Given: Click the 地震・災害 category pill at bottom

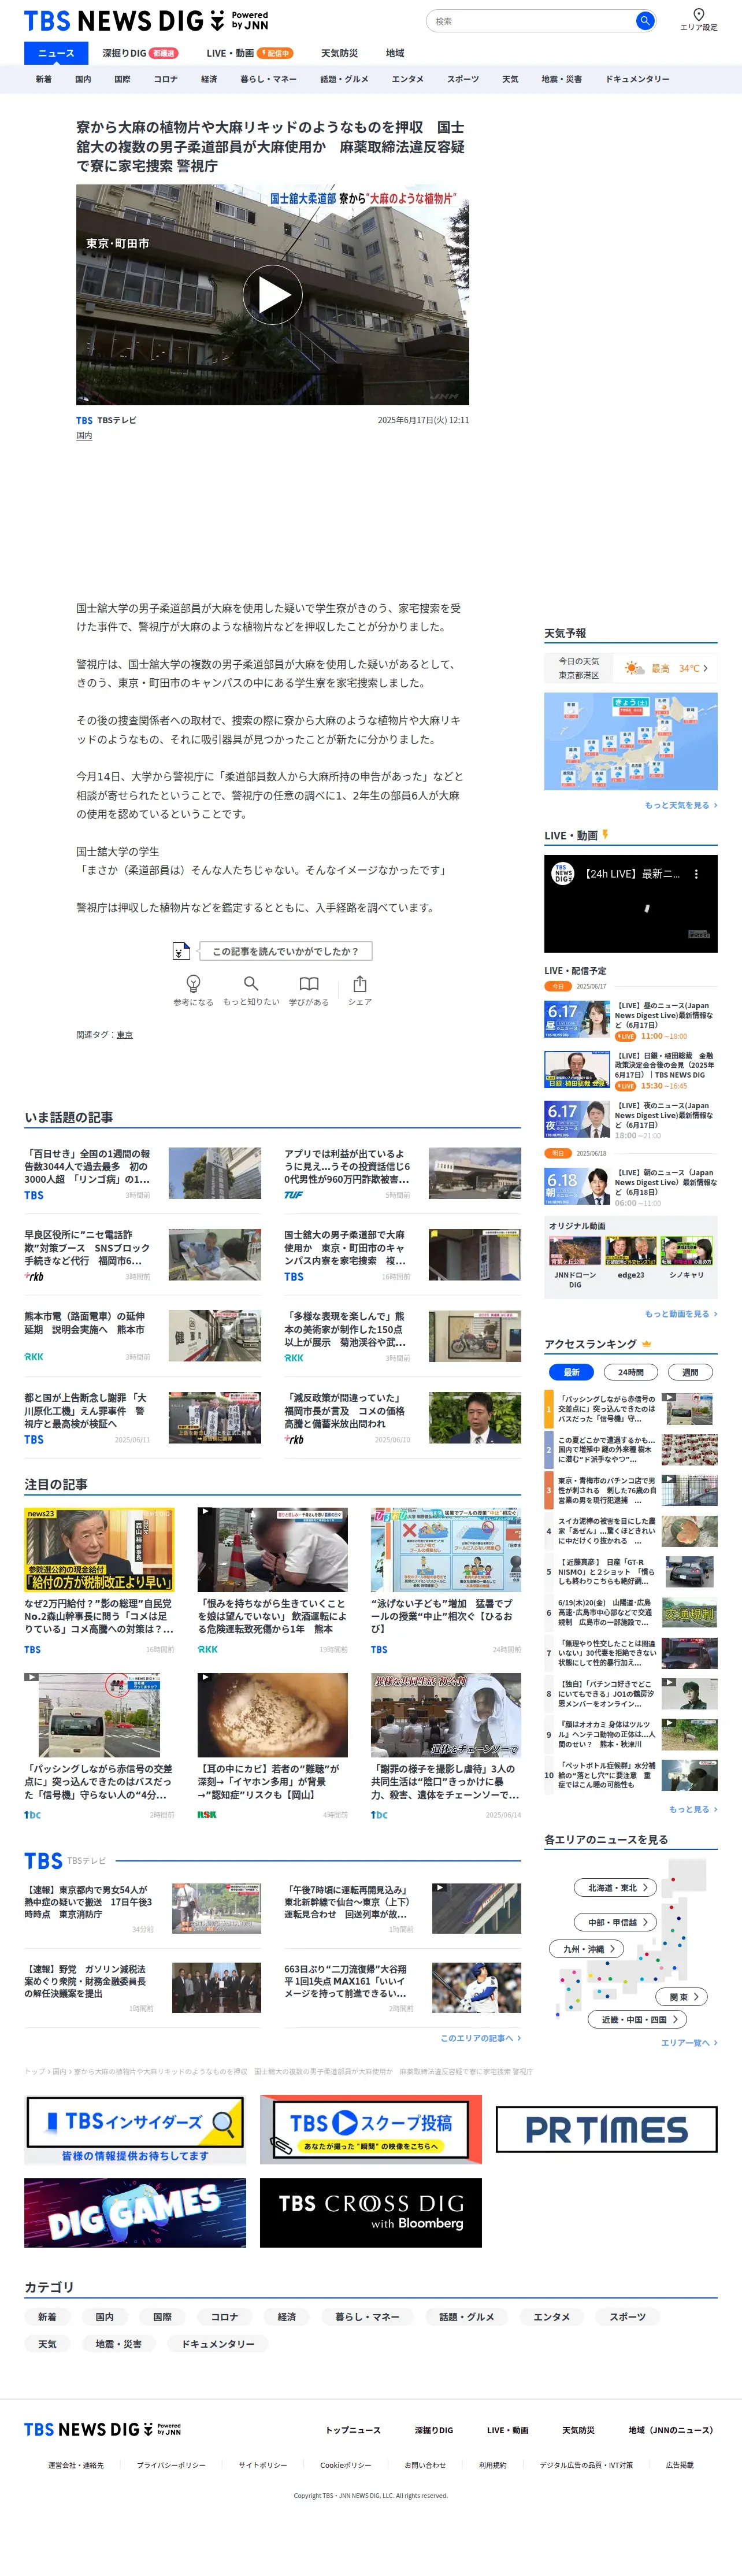Looking at the screenshot, I should (x=118, y=2343).
